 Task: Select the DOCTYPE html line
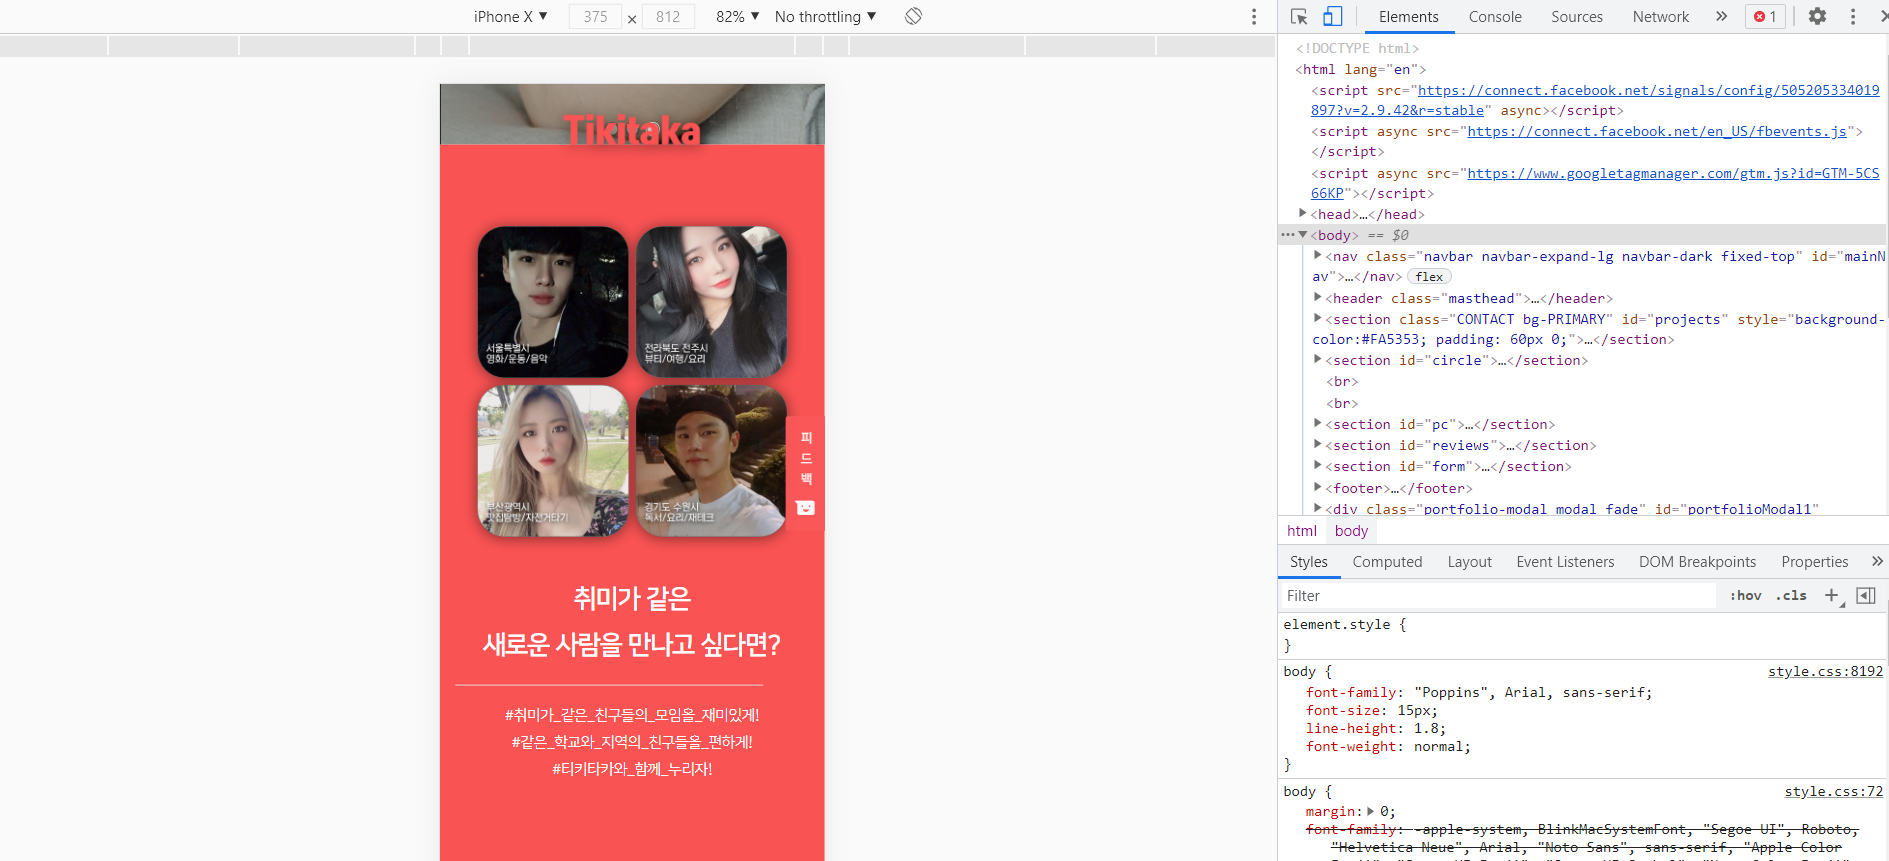coord(1357,48)
